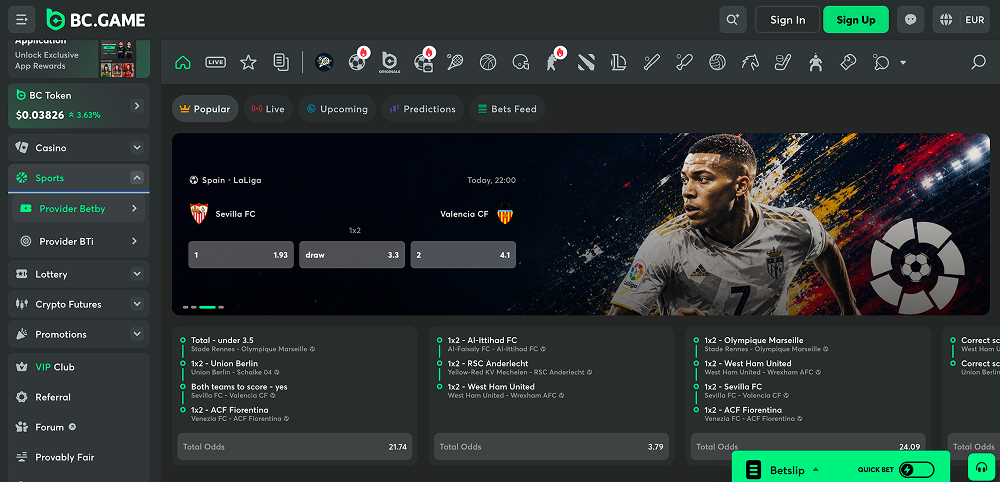Switch to the Popular tab
The height and width of the screenshot is (482, 1000).
click(205, 109)
